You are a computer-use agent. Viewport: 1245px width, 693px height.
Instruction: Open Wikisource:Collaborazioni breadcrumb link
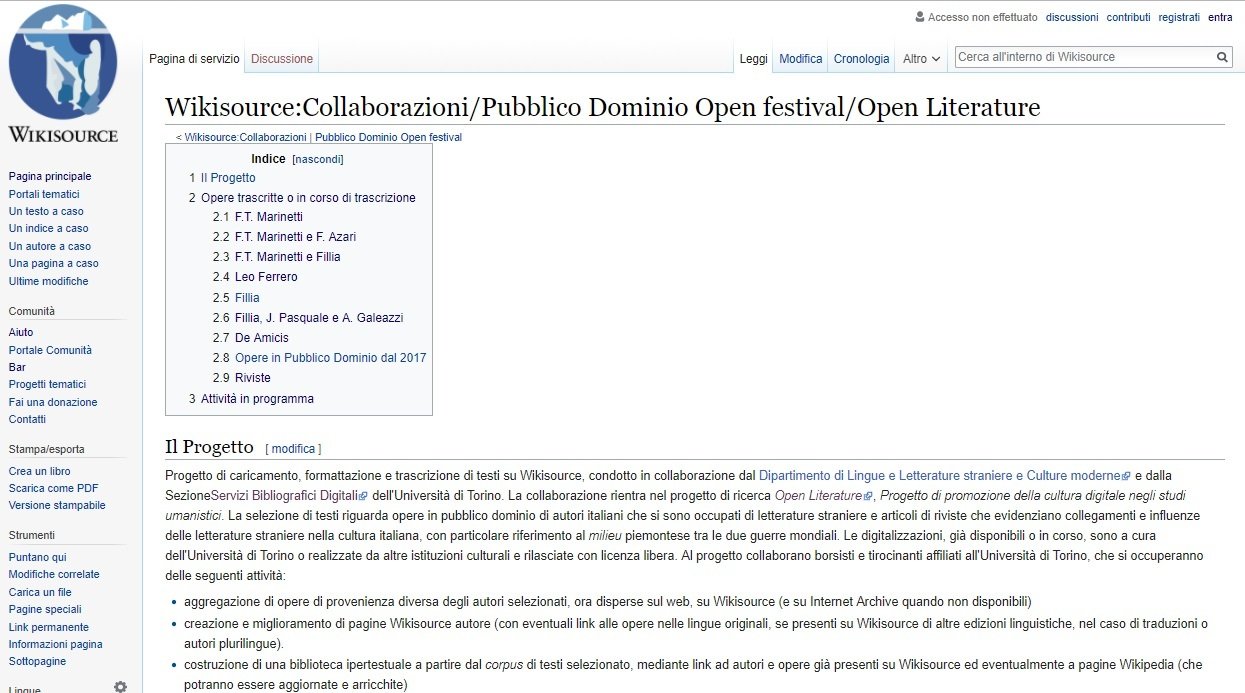pos(245,137)
